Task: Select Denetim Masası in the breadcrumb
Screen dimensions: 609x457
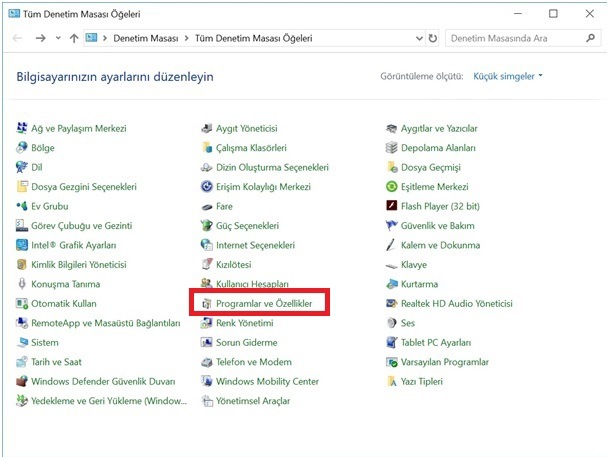Action: tap(146, 38)
